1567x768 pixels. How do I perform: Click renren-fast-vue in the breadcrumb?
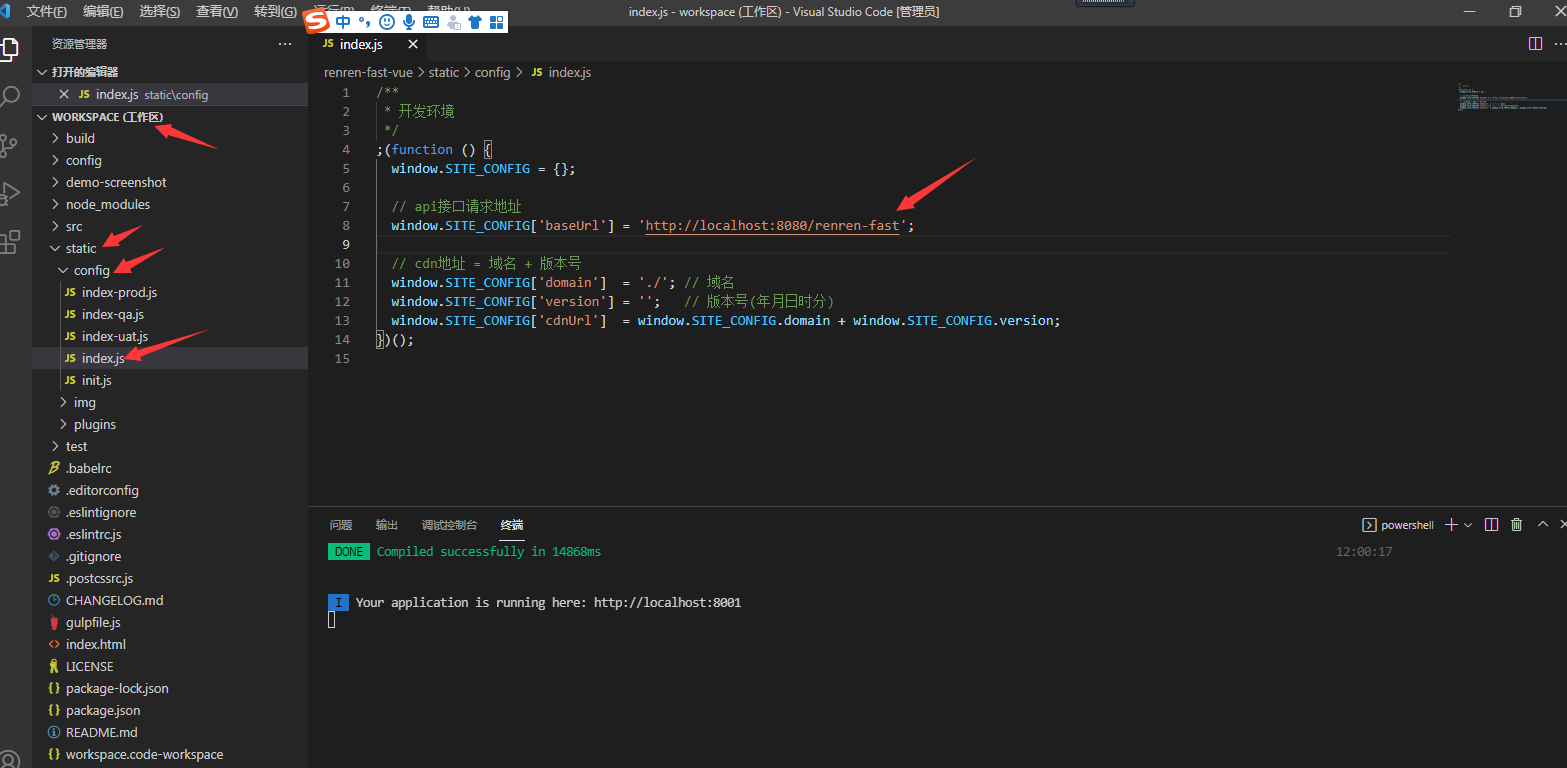[x=370, y=72]
